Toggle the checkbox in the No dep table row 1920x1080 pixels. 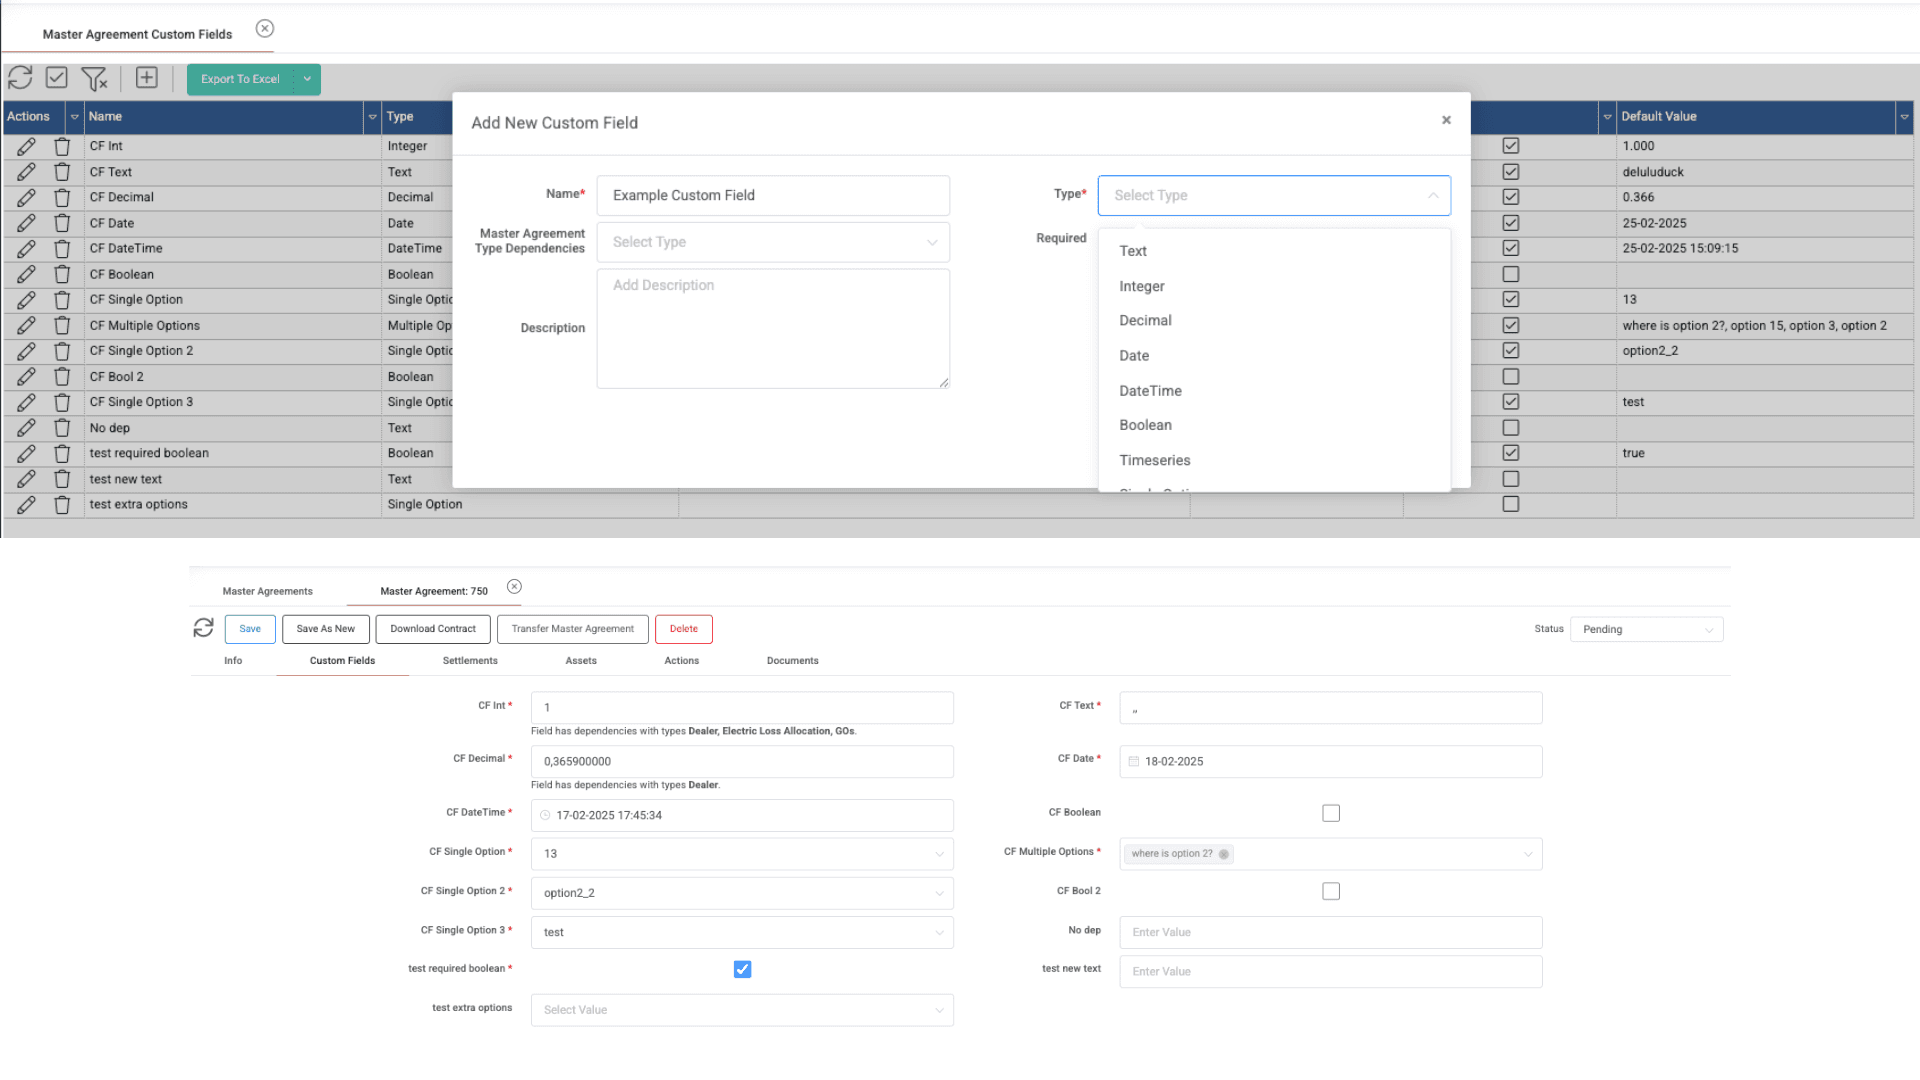click(1511, 428)
